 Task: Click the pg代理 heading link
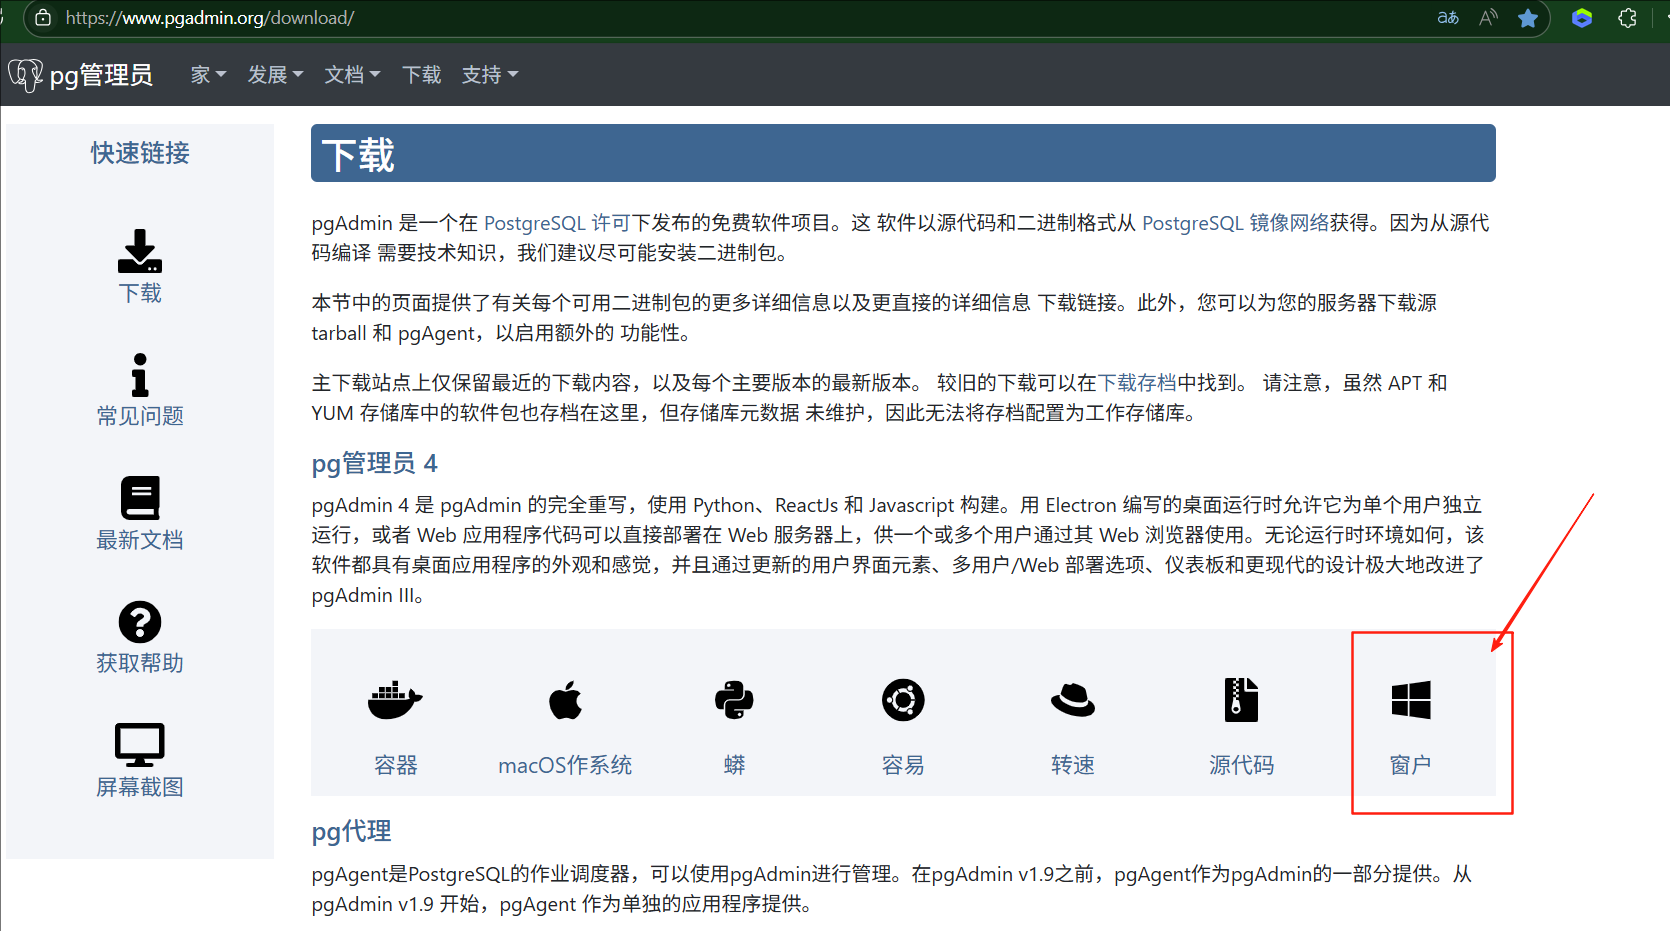pos(351,831)
